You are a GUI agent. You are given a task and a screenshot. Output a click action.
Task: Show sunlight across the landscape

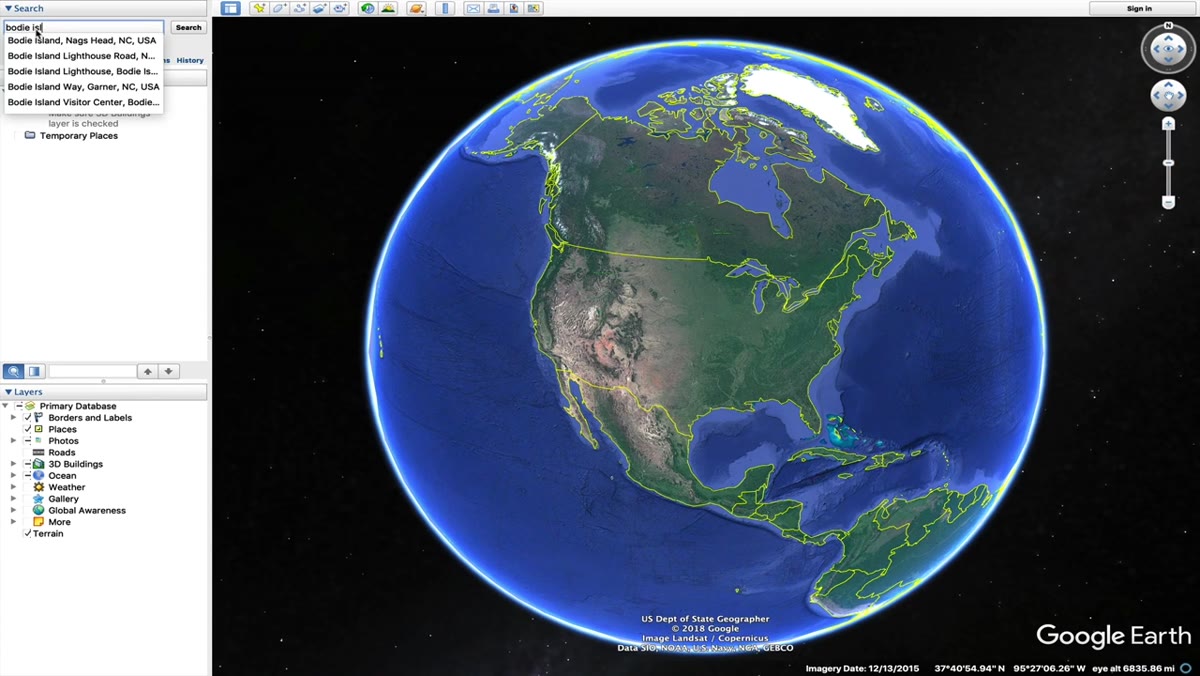388,8
